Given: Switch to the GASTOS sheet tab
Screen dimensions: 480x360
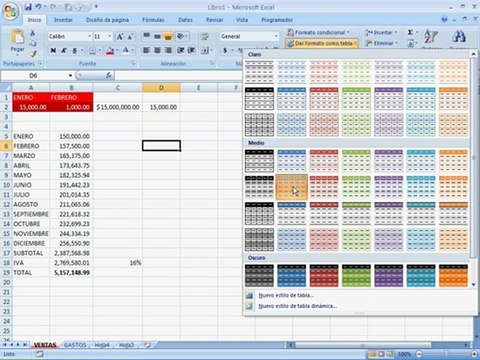Looking at the screenshot, I should [x=75, y=345].
